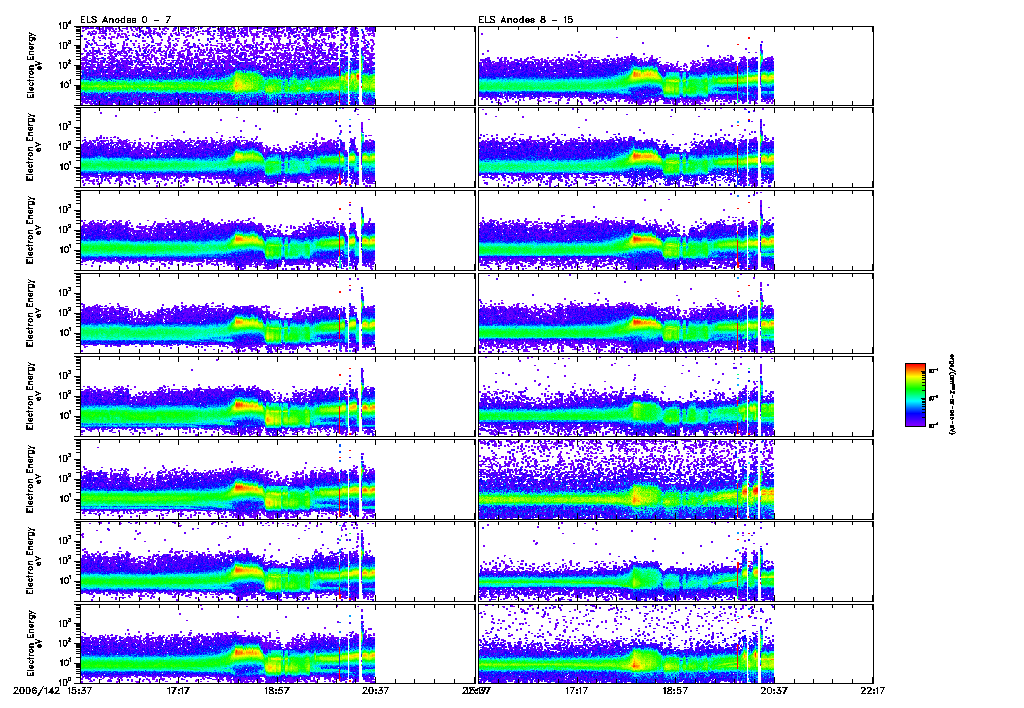Click '20:37' below the Anodes 0 - 7 column

pyautogui.click(x=376, y=690)
